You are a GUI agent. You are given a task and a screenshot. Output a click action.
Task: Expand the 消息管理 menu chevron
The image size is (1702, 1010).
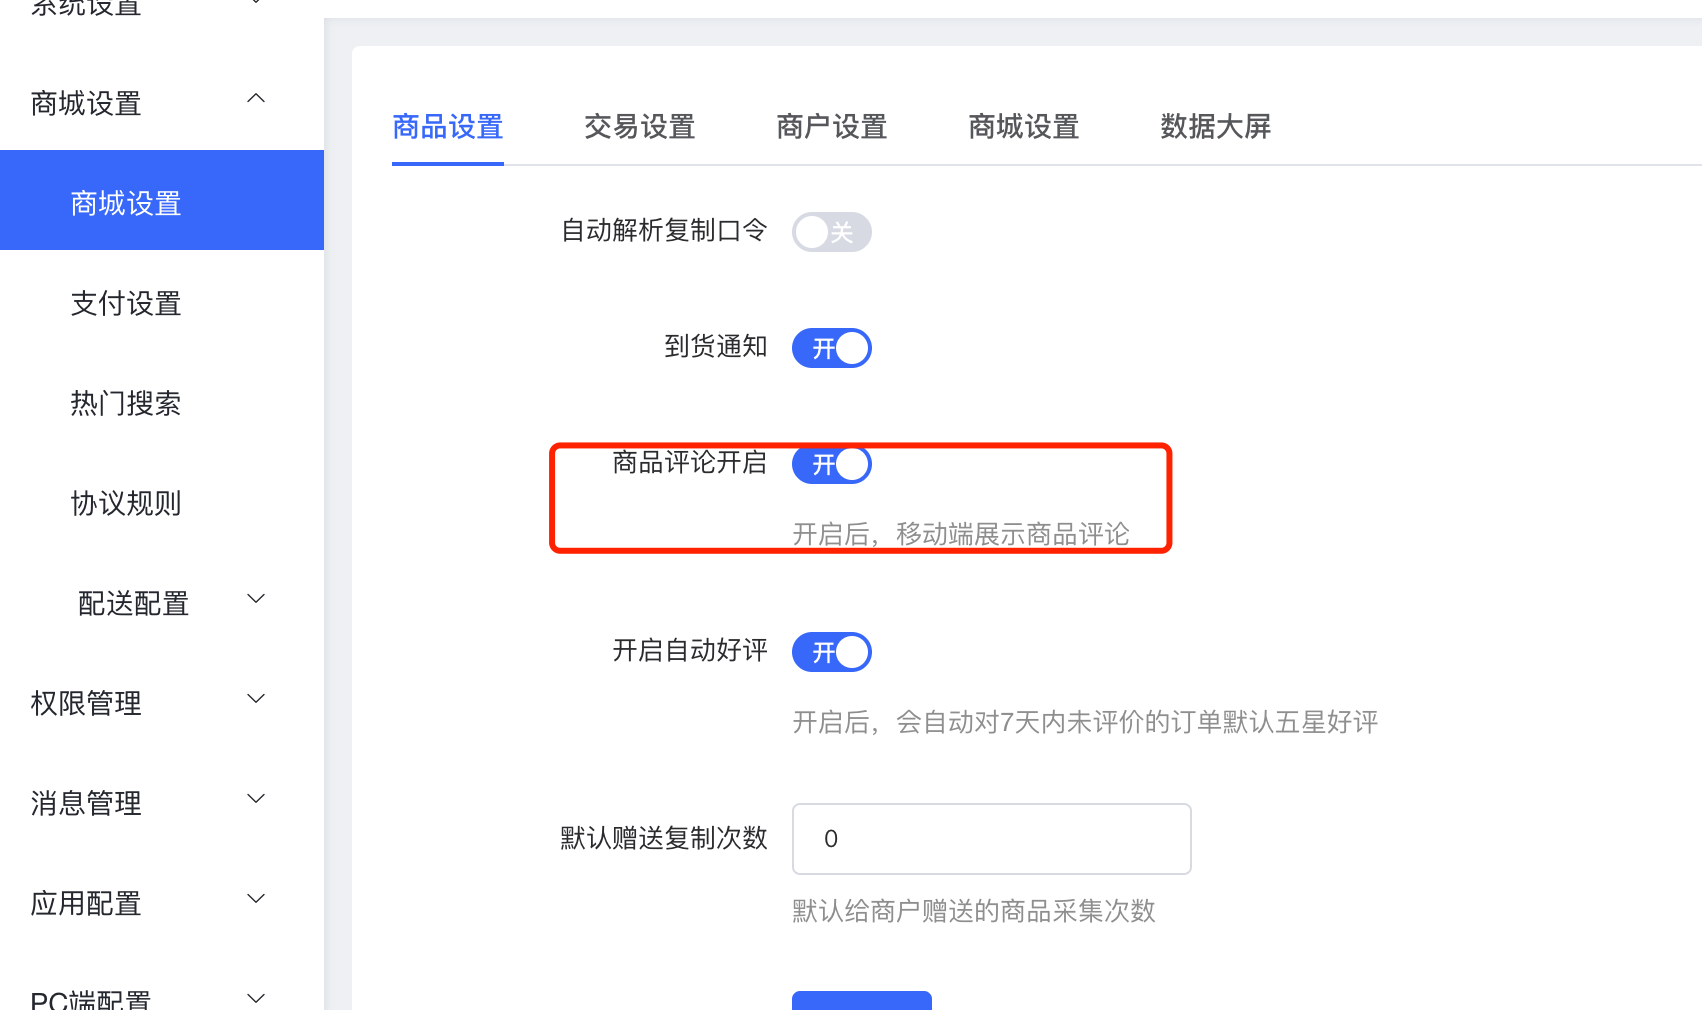click(256, 798)
